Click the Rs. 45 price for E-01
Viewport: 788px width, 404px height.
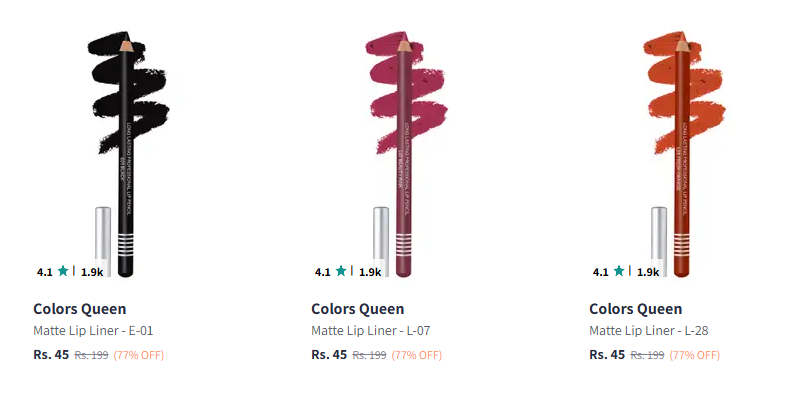(51, 354)
